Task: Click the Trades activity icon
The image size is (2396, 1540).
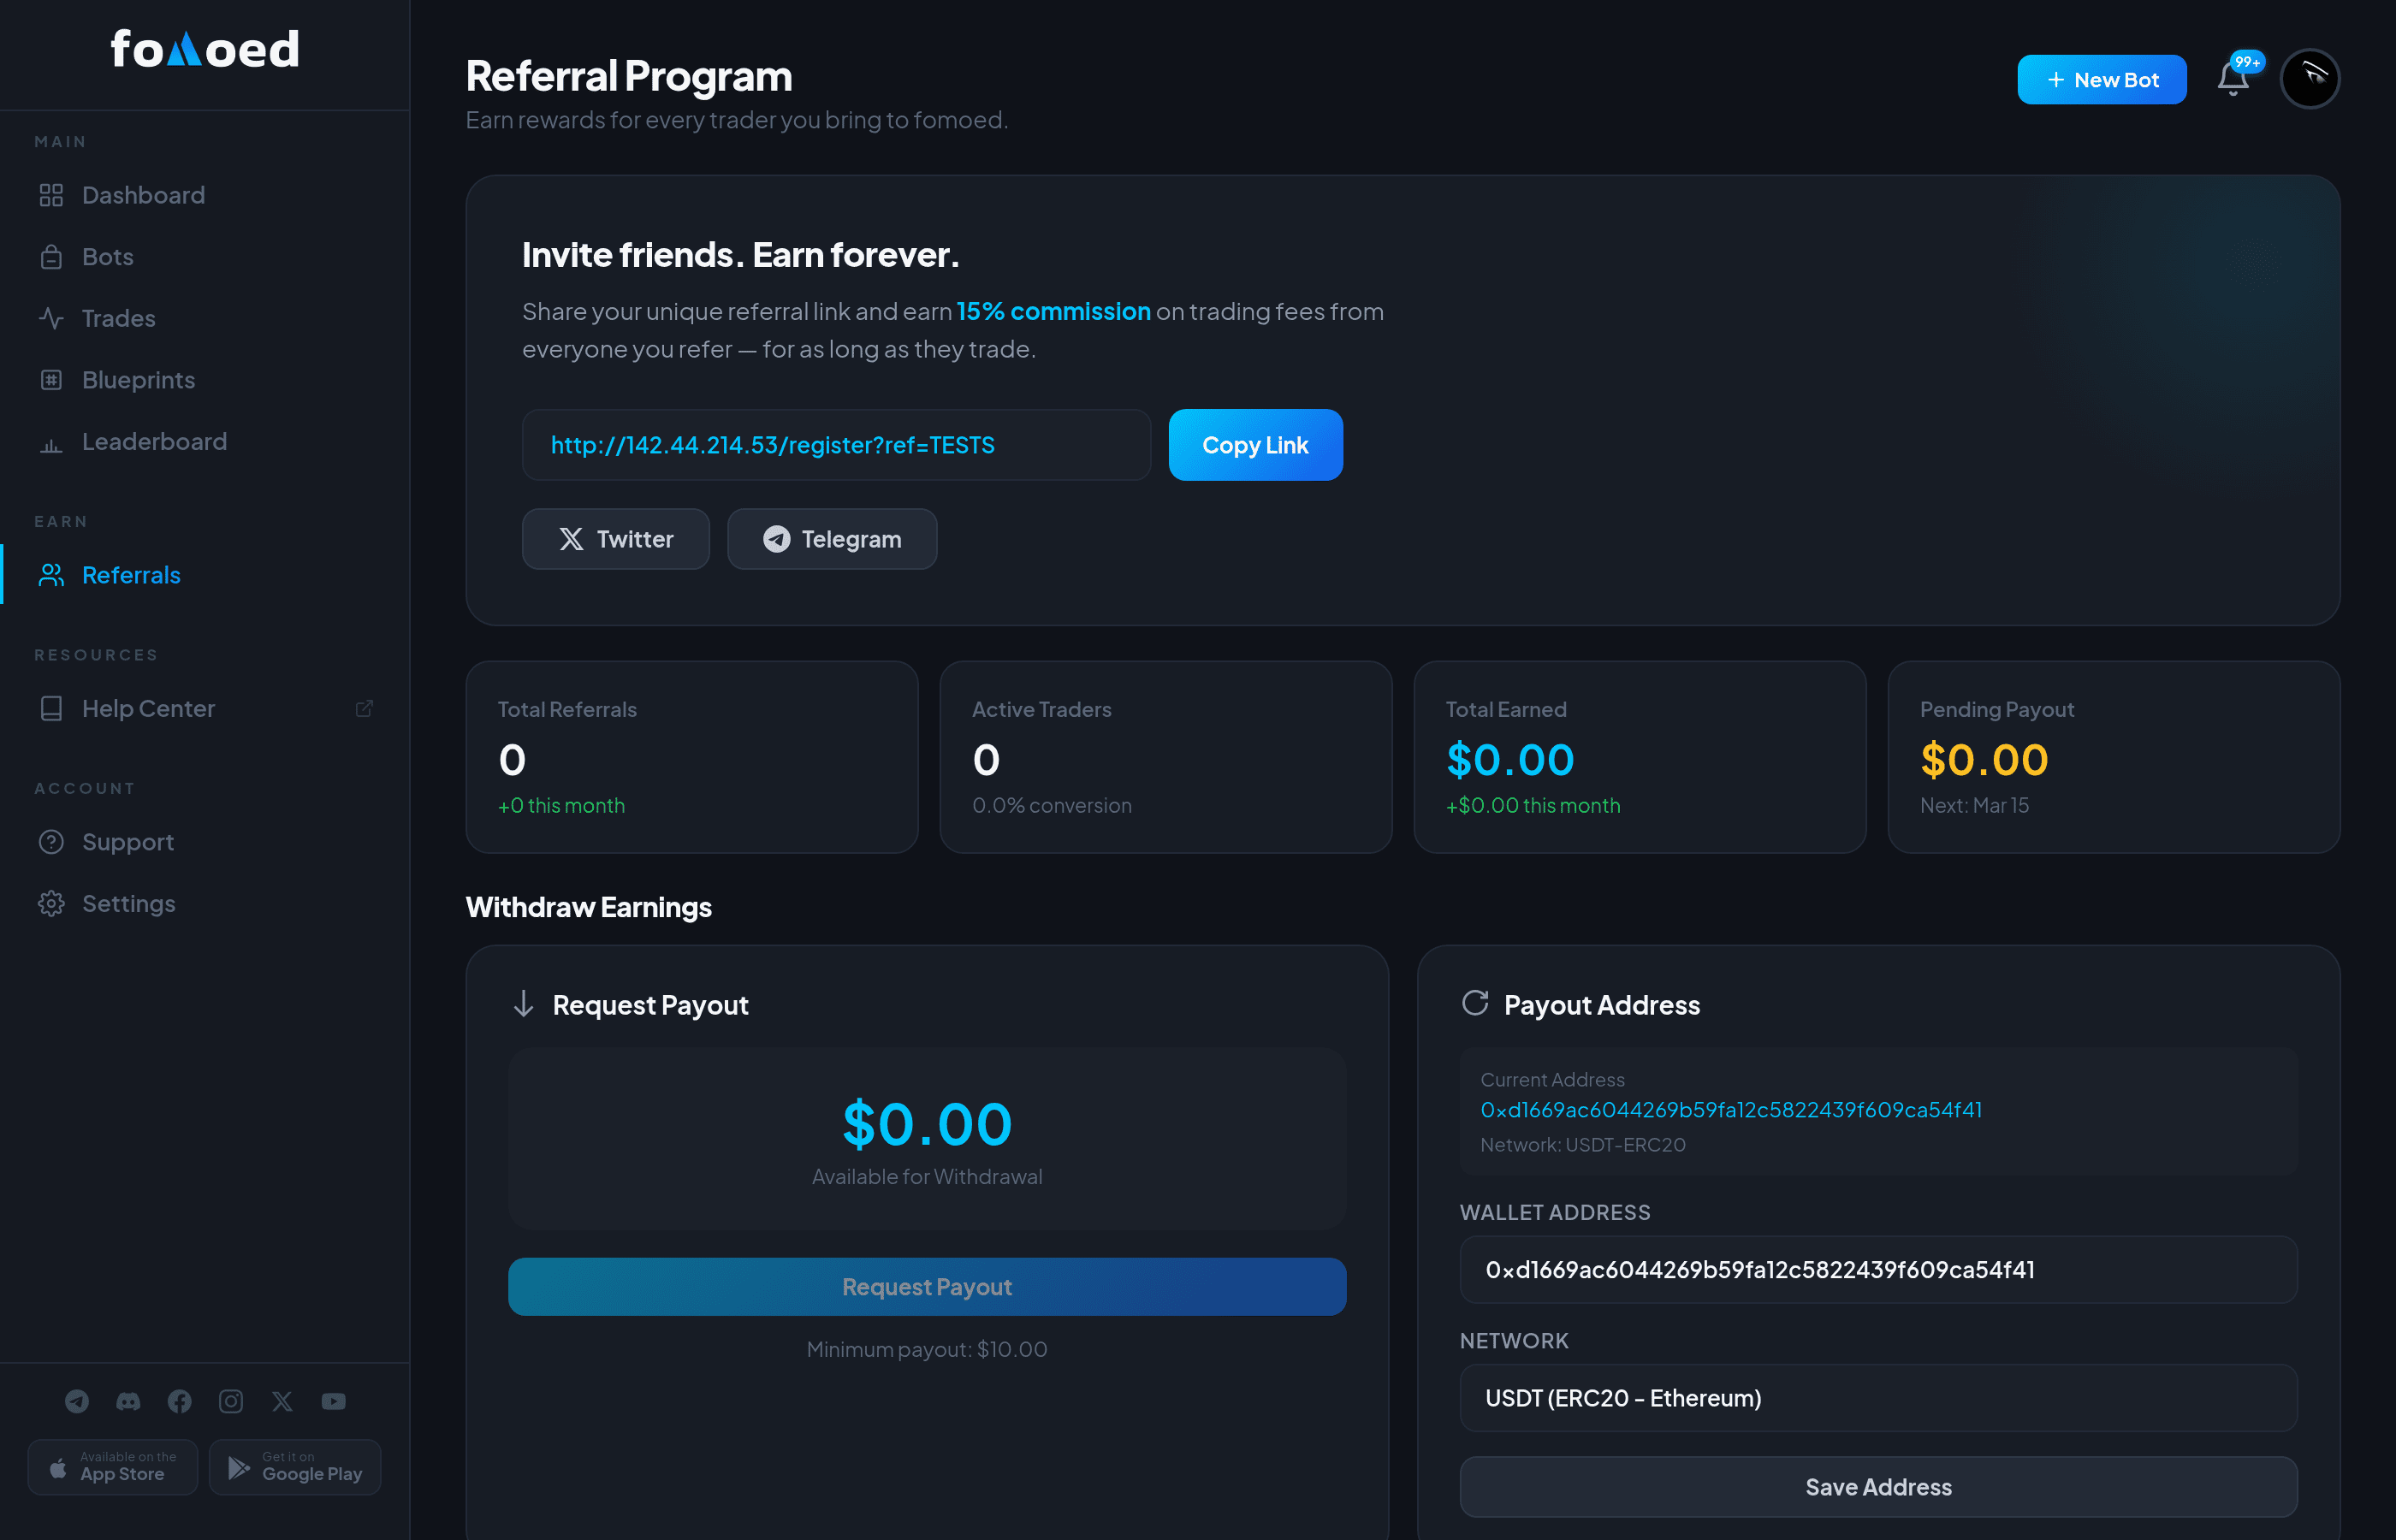Action: tap(51, 318)
